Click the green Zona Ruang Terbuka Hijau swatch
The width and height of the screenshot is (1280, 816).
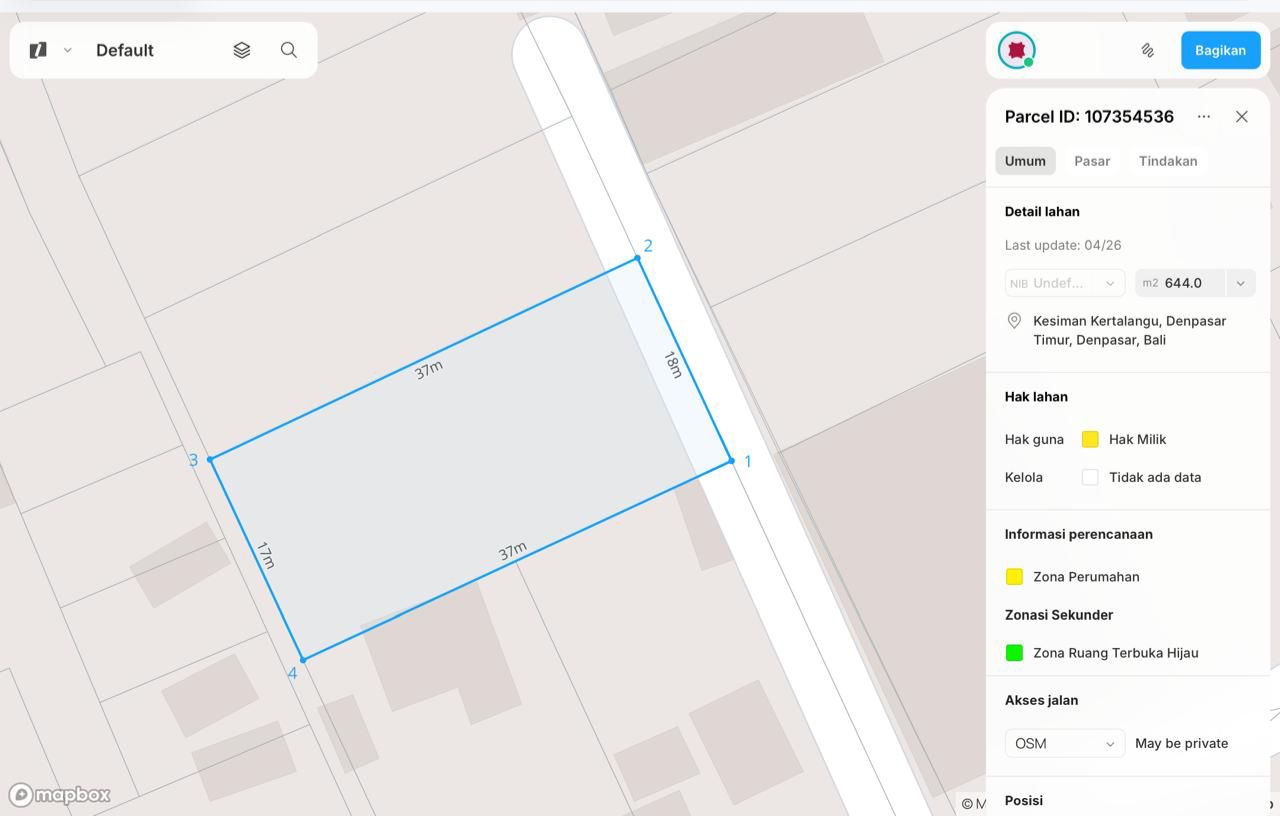pos(1014,653)
